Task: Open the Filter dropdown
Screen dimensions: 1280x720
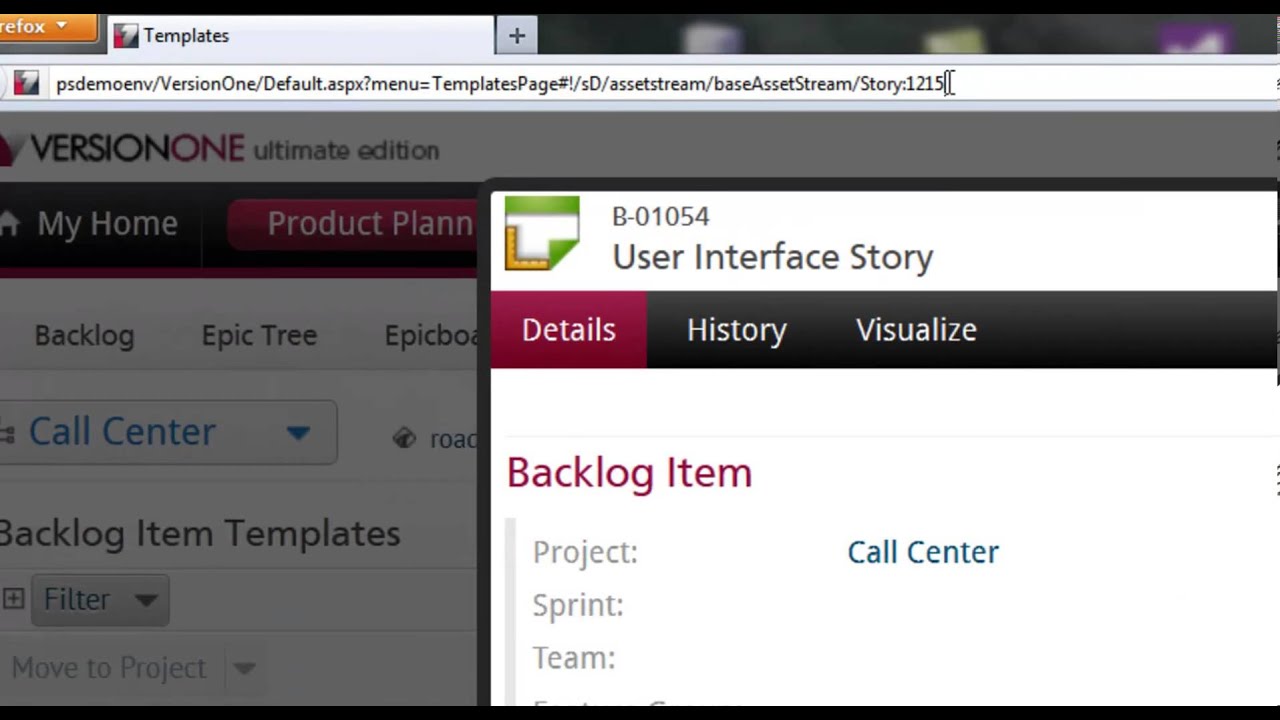Action: click(100, 599)
